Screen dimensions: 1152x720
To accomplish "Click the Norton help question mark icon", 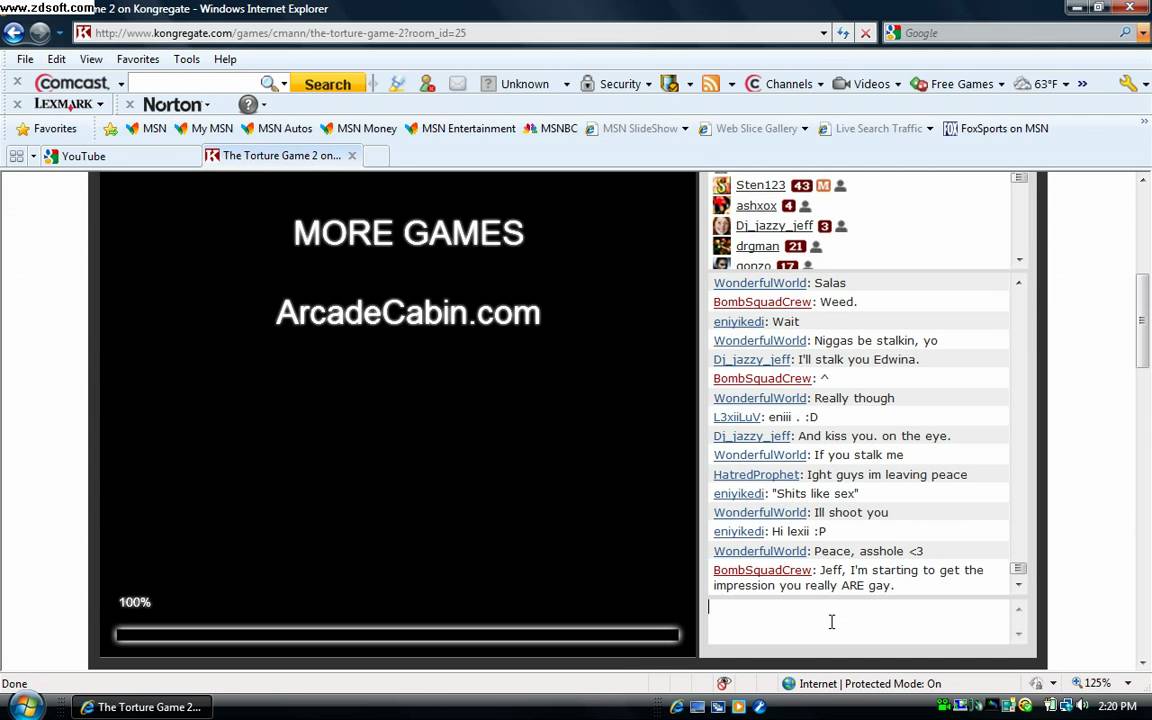I will (248, 104).
